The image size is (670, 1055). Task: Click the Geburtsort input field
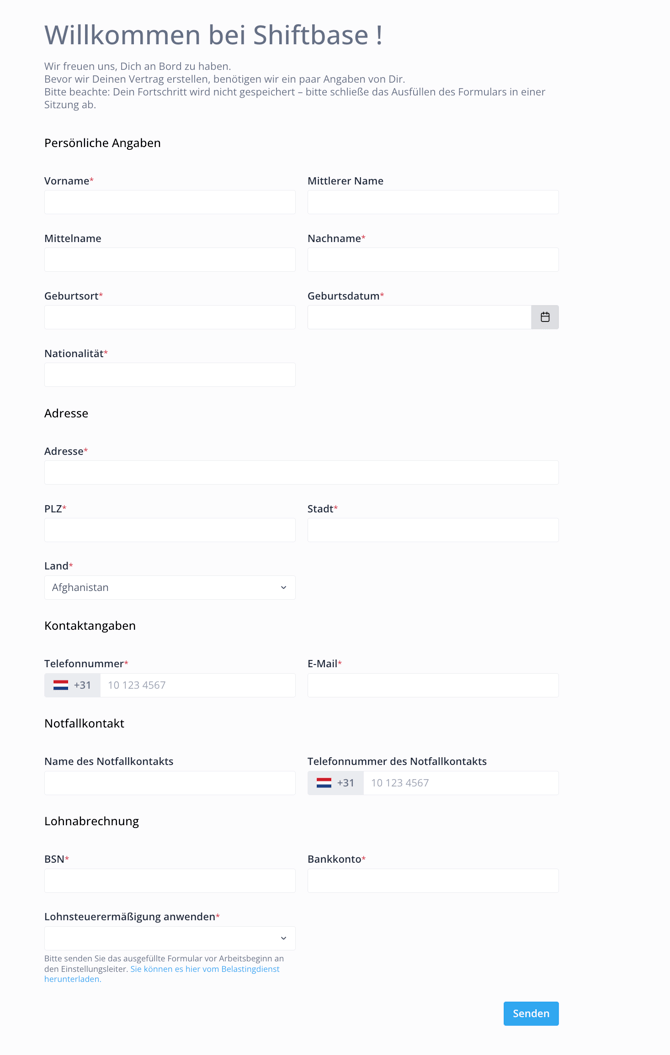(x=170, y=317)
